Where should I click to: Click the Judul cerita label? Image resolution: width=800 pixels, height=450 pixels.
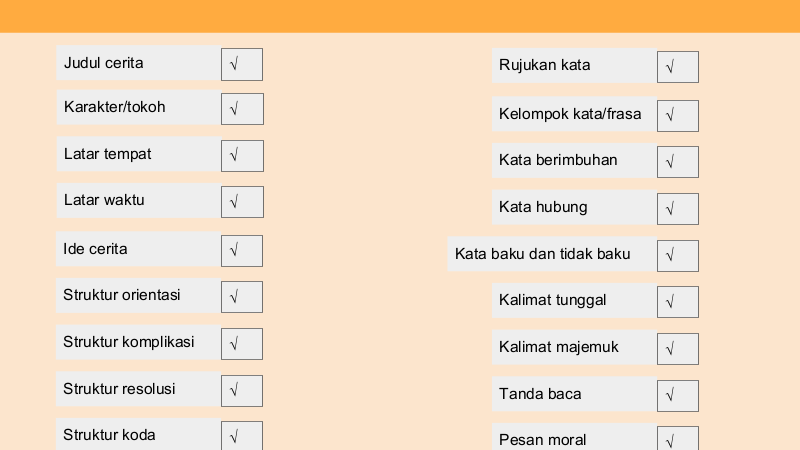point(104,63)
